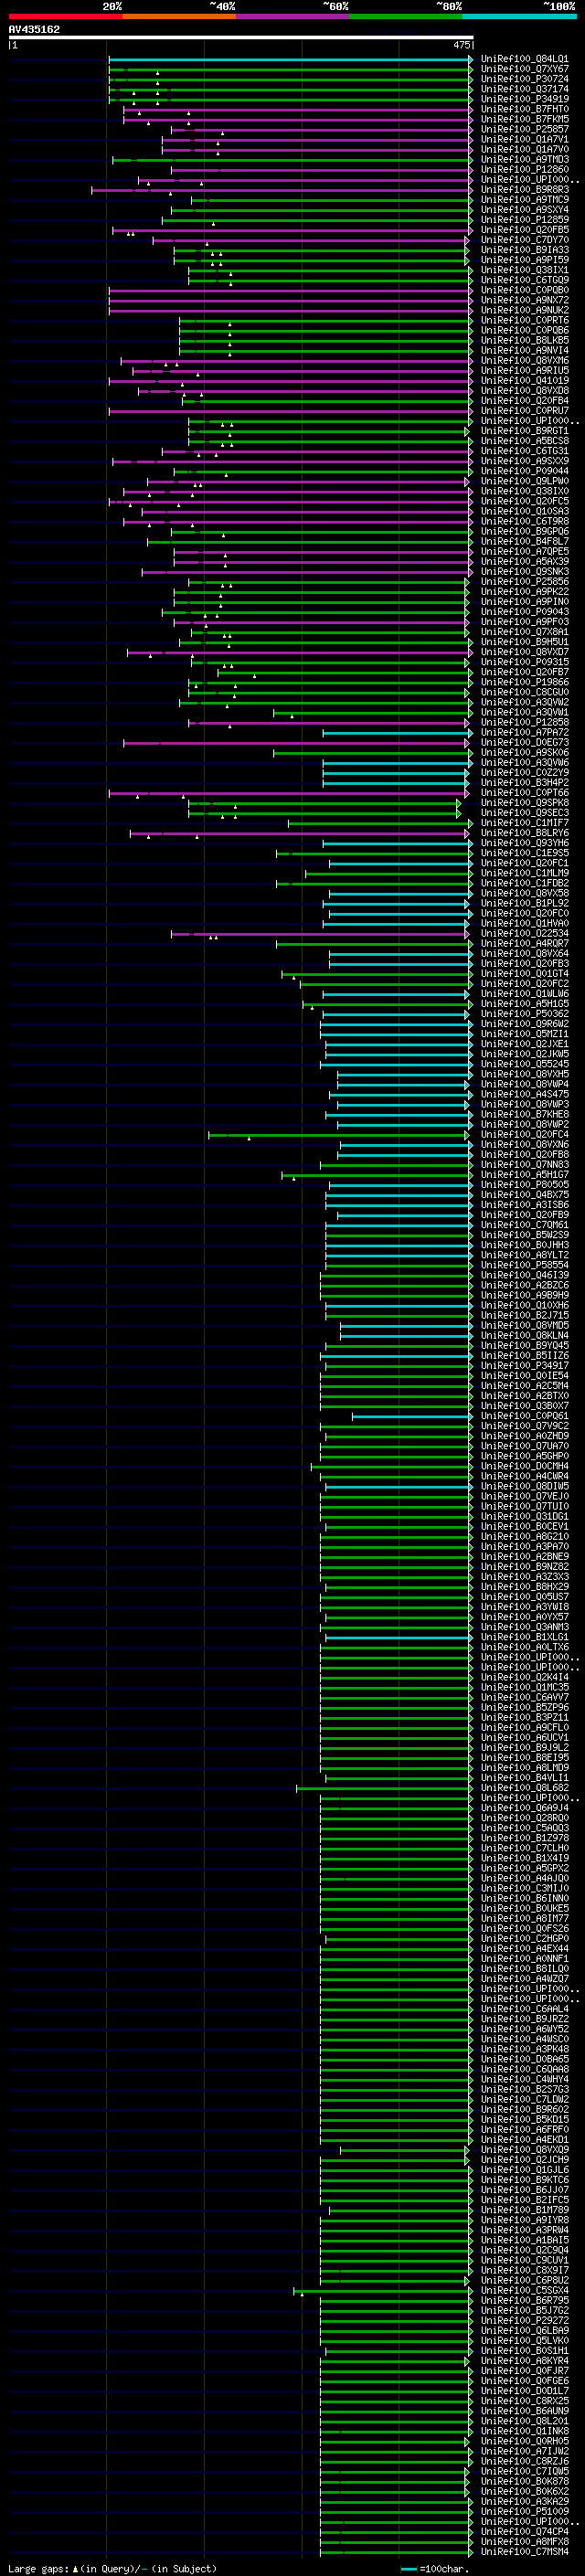Open the UniRef100_Q84LQ1 hit
Screen dimensions: 585x2576
(524, 59)
